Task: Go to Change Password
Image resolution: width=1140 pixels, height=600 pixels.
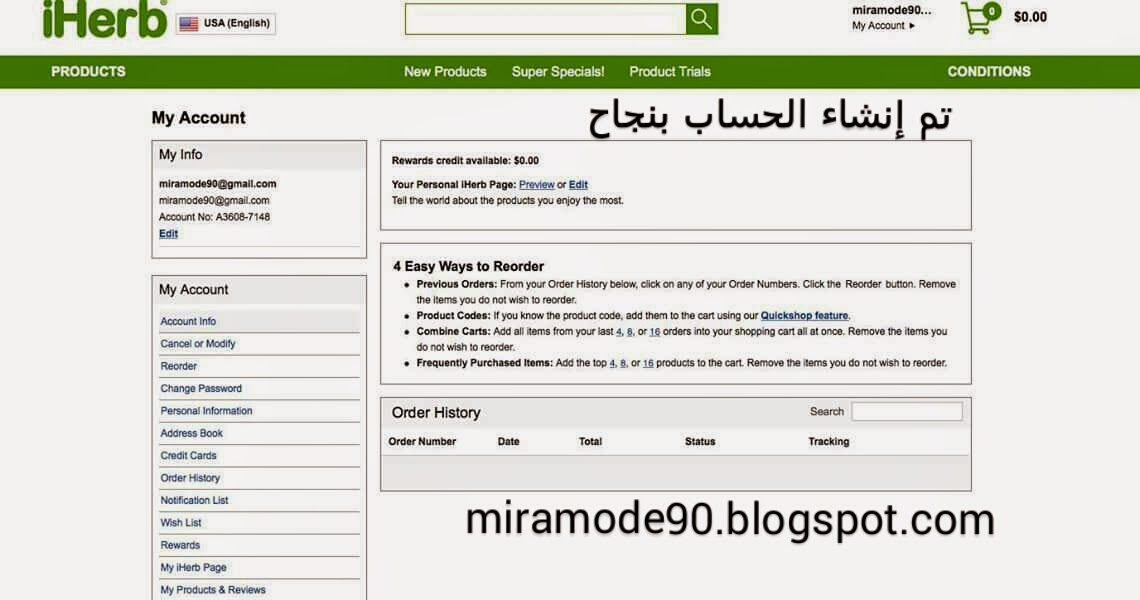Action: click(x=201, y=389)
